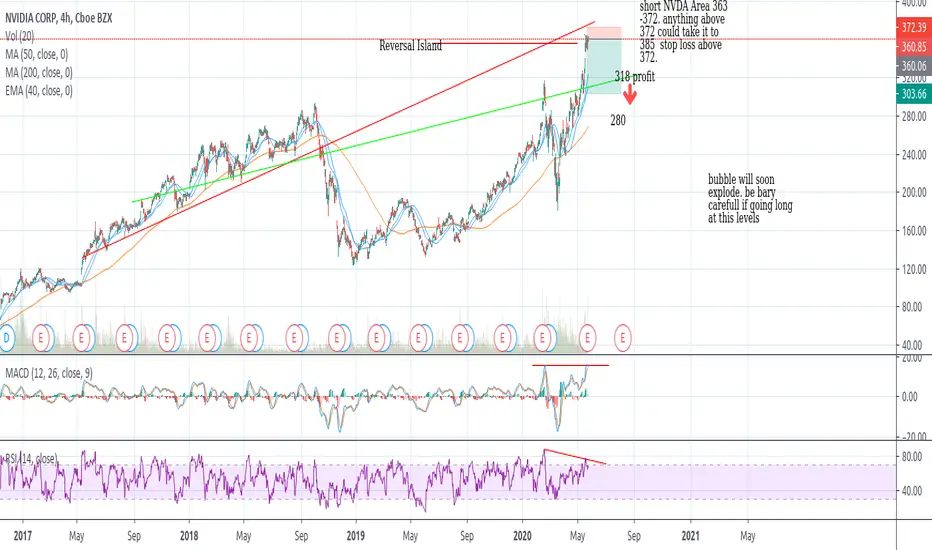
Task: Select the red stop zone of short position
Action: (604, 33)
